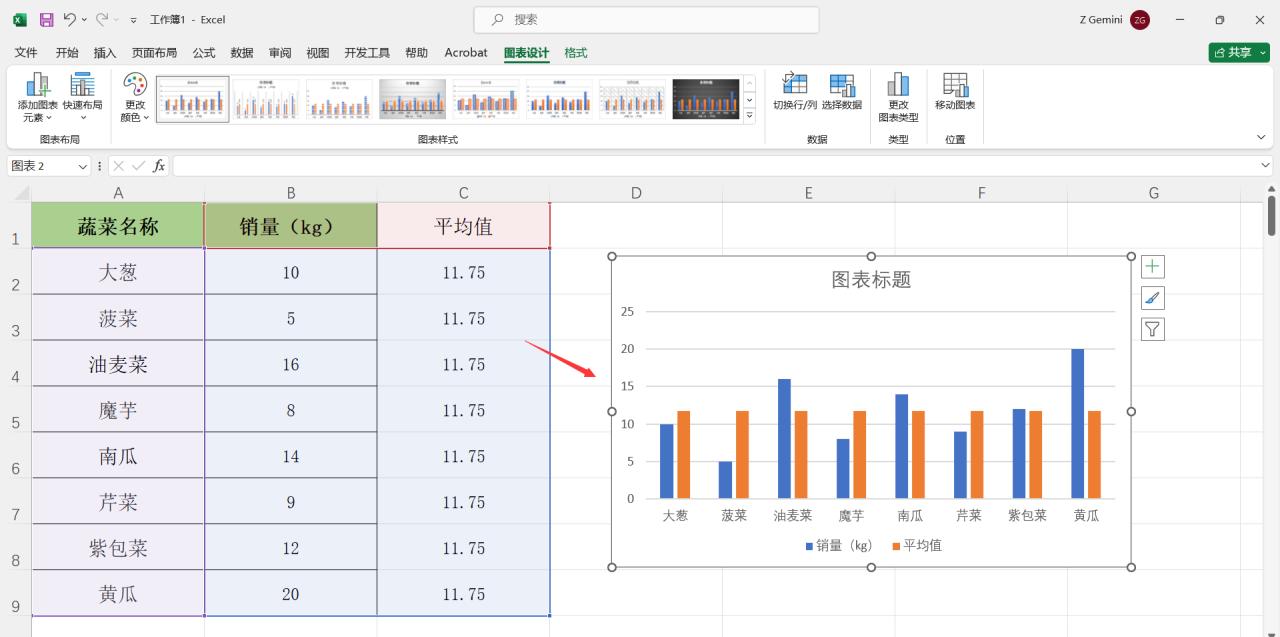The image size is (1280, 637).
Task: Click the 平均值 legend entry
Action: (x=916, y=545)
